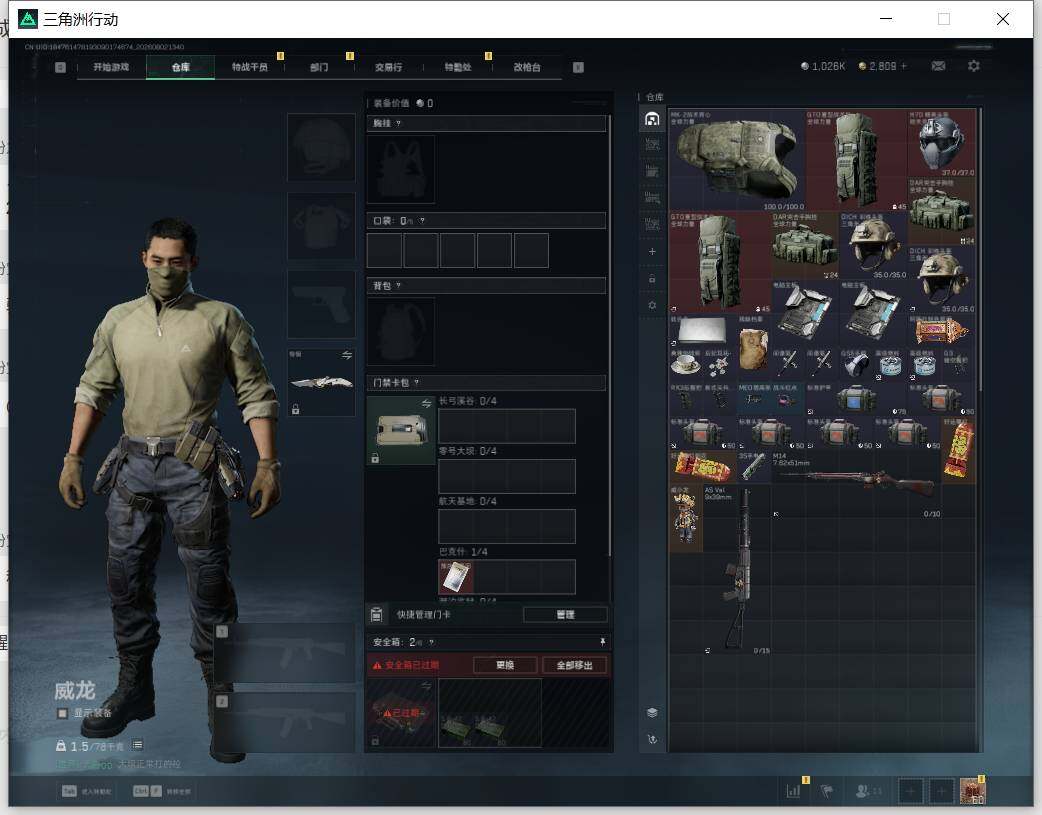Click the help mark next to 安全箱
The image size is (1042, 815).
pos(431,642)
